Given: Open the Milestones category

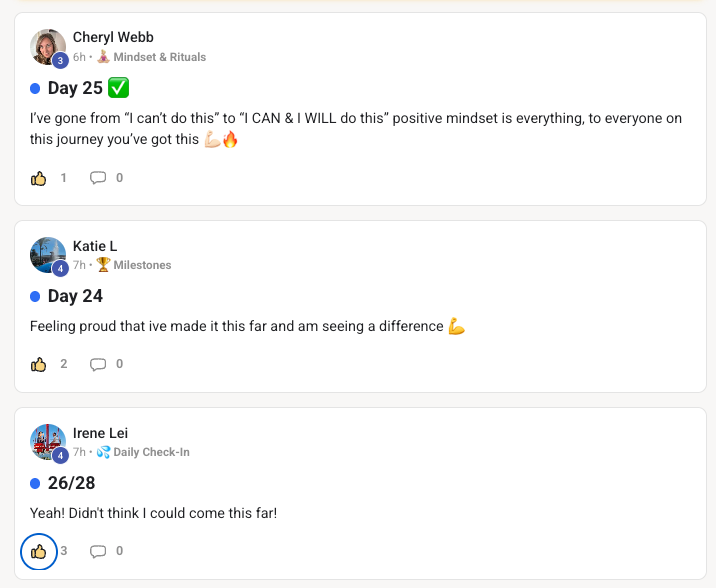Looking at the screenshot, I should (x=134, y=265).
